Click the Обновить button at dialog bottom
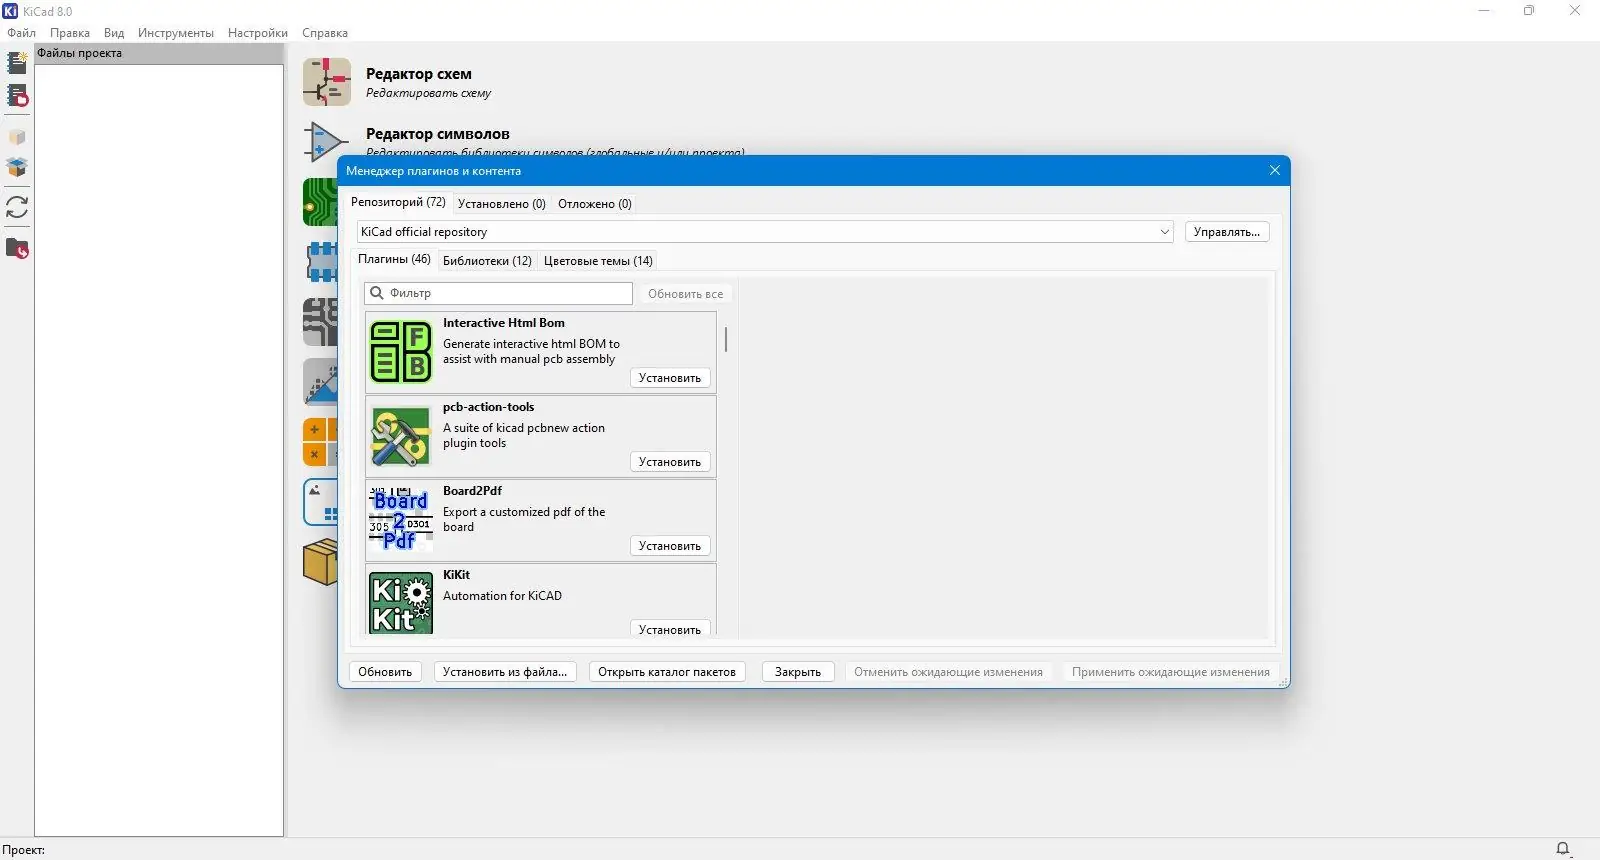The width and height of the screenshot is (1600, 860). click(385, 672)
